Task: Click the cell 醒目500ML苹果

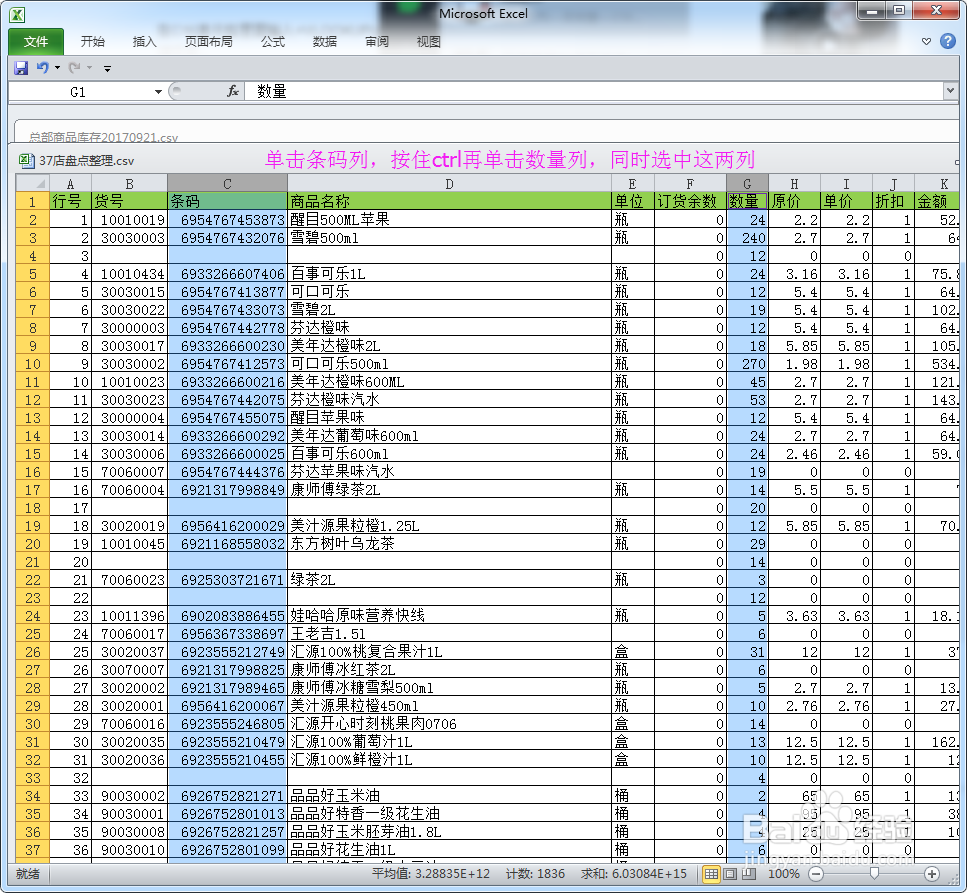Action: 449,220
